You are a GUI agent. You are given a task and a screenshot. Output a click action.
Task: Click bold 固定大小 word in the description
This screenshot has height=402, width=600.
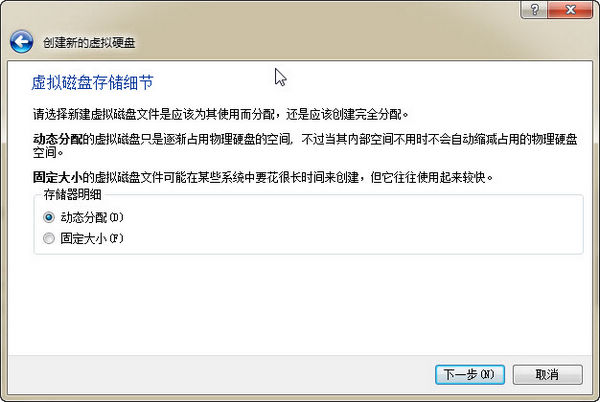pos(58,177)
